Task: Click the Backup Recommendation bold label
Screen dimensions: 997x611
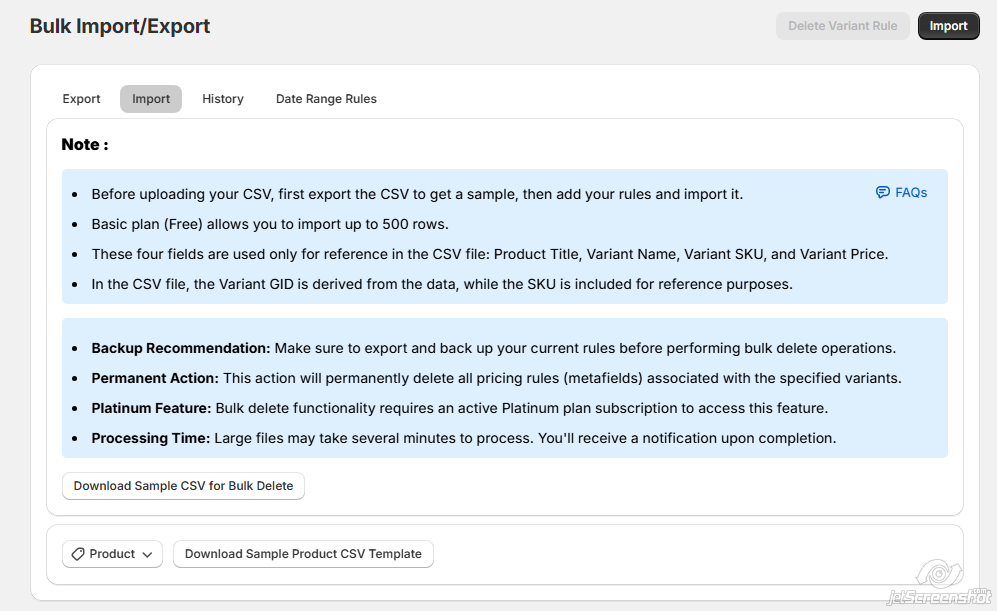Action: click(x=181, y=348)
